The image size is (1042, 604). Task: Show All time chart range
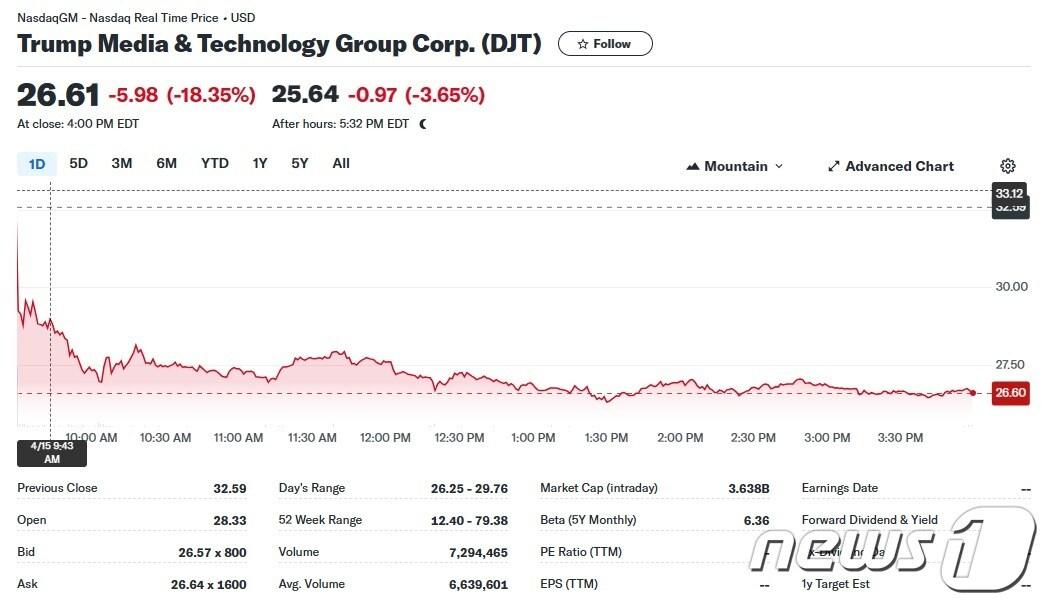(x=341, y=163)
